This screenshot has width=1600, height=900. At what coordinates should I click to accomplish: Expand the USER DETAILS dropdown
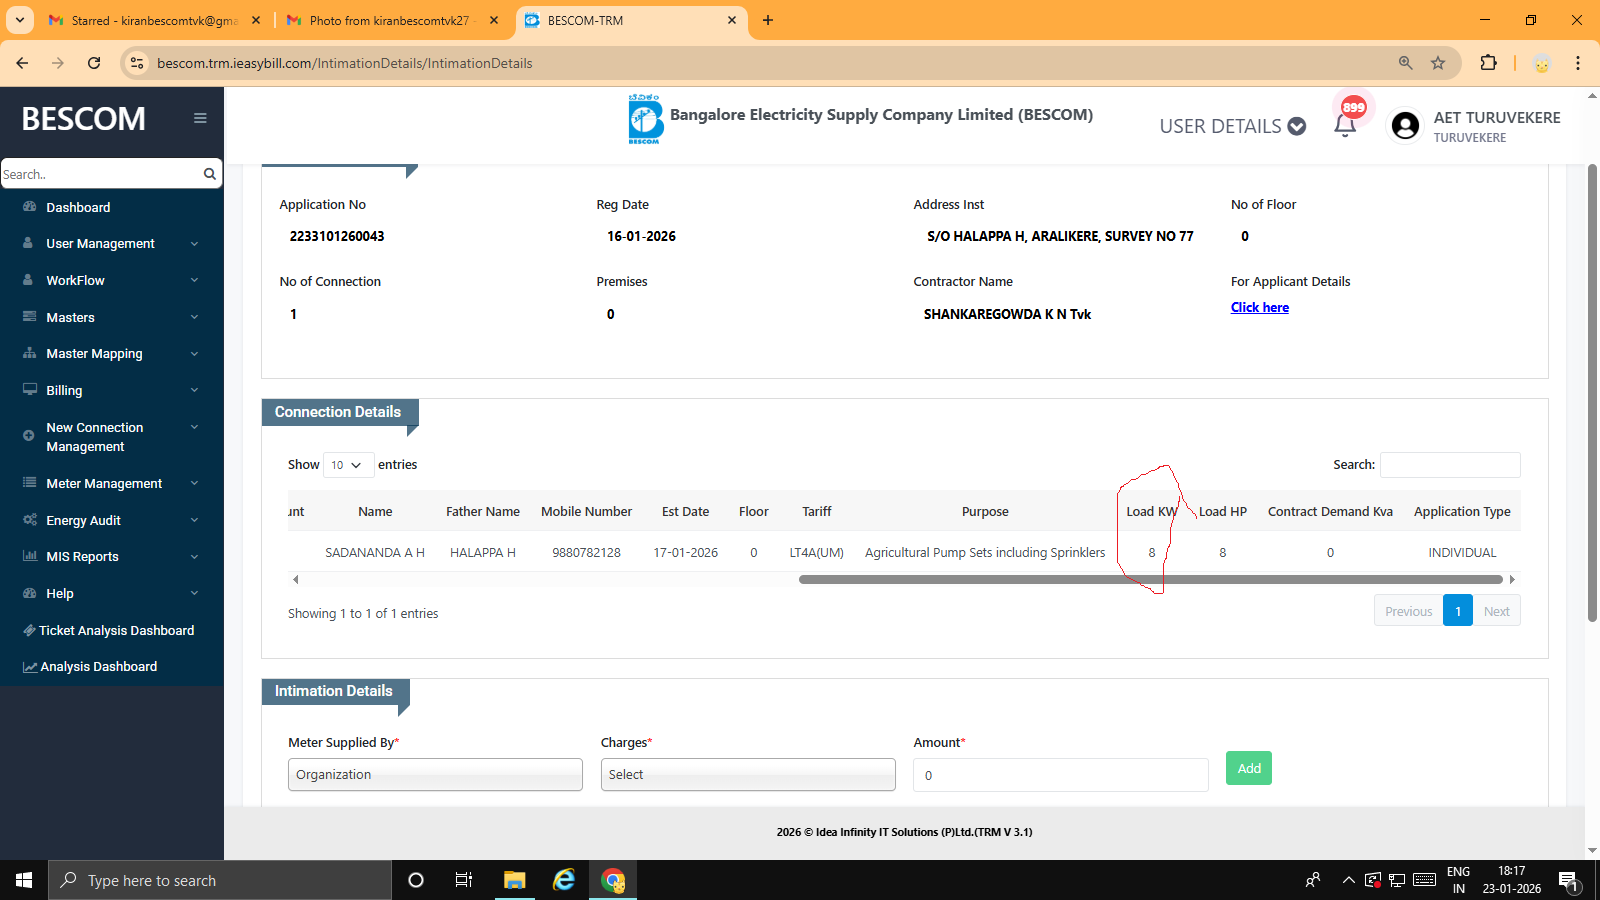[x=1232, y=126]
